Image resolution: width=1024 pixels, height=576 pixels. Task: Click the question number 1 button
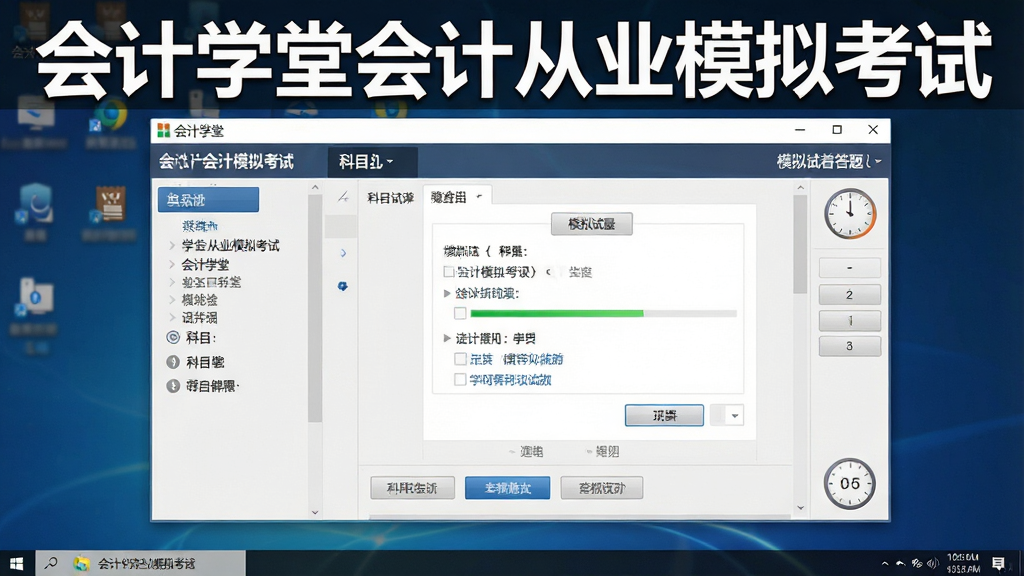coord(850,321)
